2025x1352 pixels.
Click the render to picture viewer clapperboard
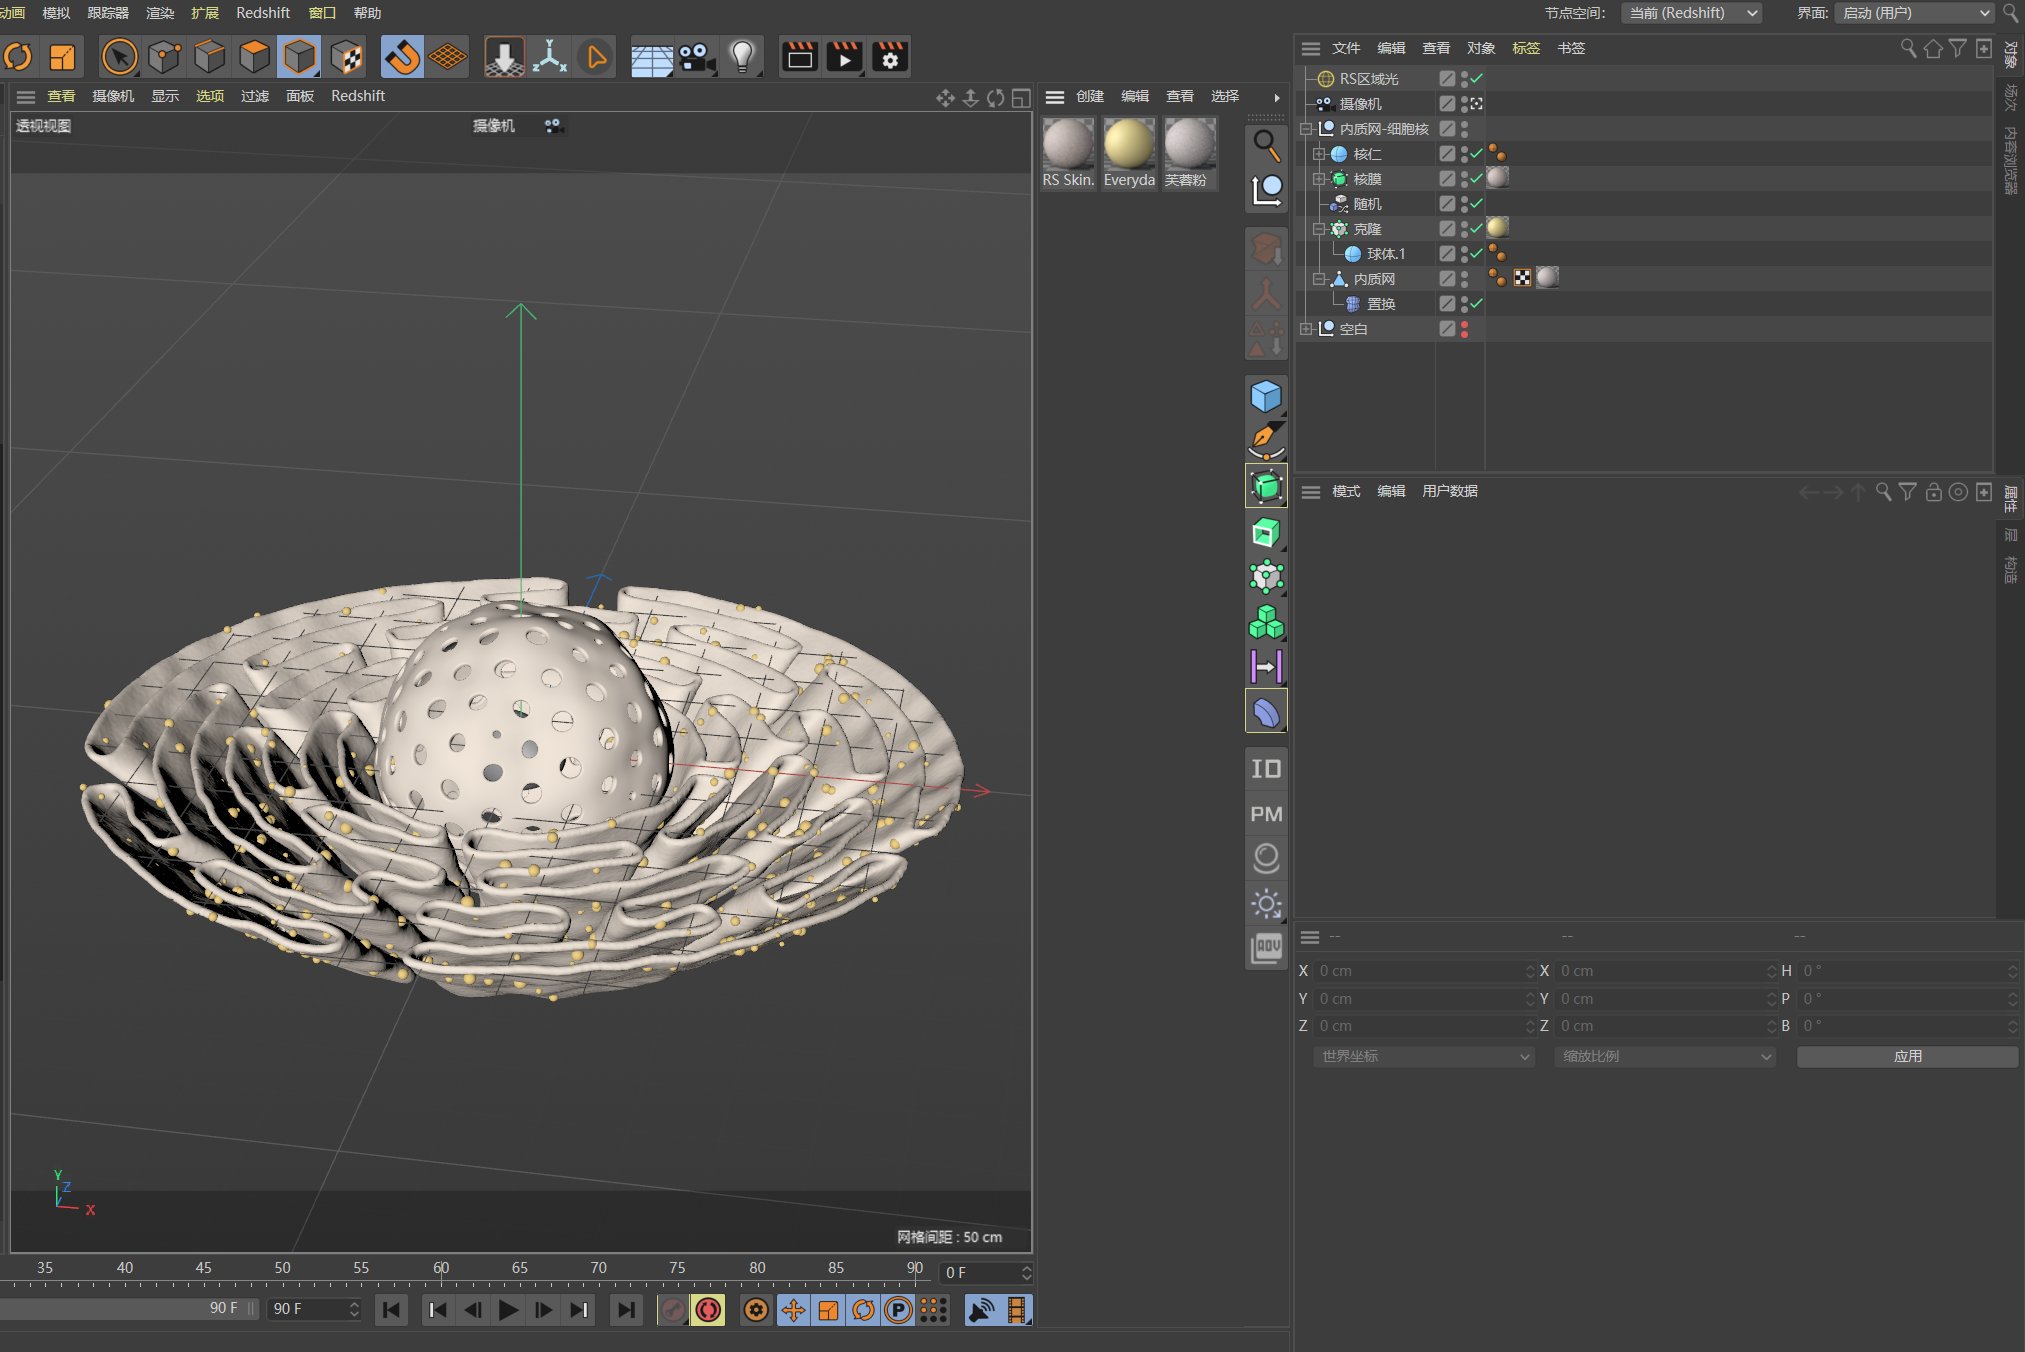tap(845, 57)
